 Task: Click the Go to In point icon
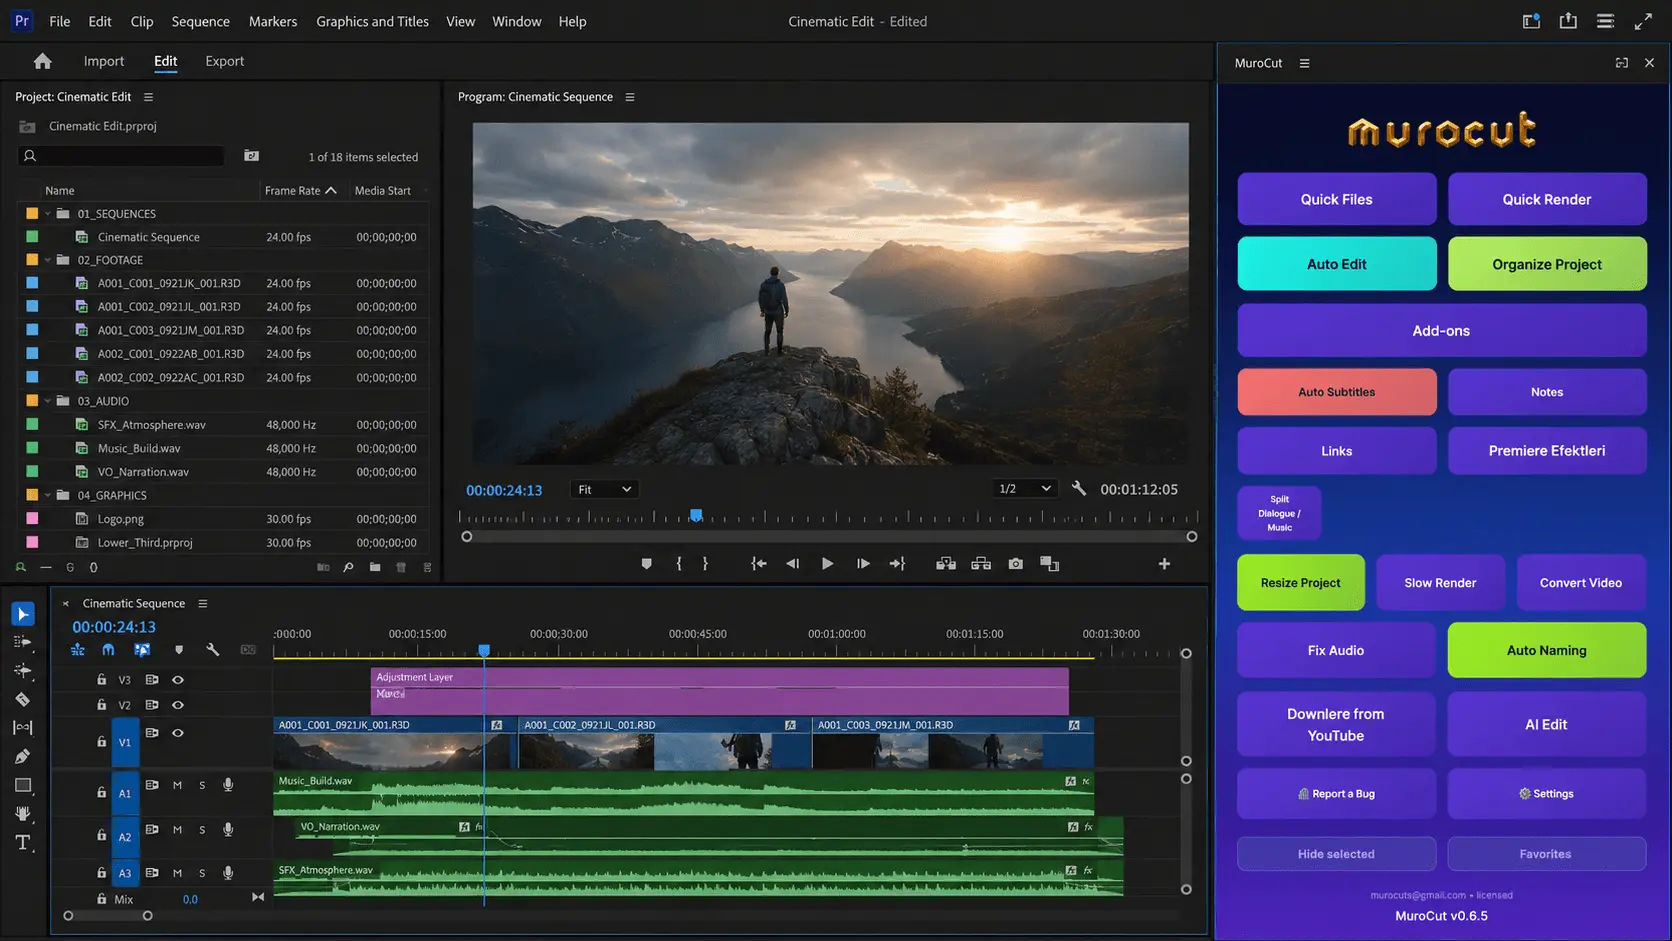point(759,564)
